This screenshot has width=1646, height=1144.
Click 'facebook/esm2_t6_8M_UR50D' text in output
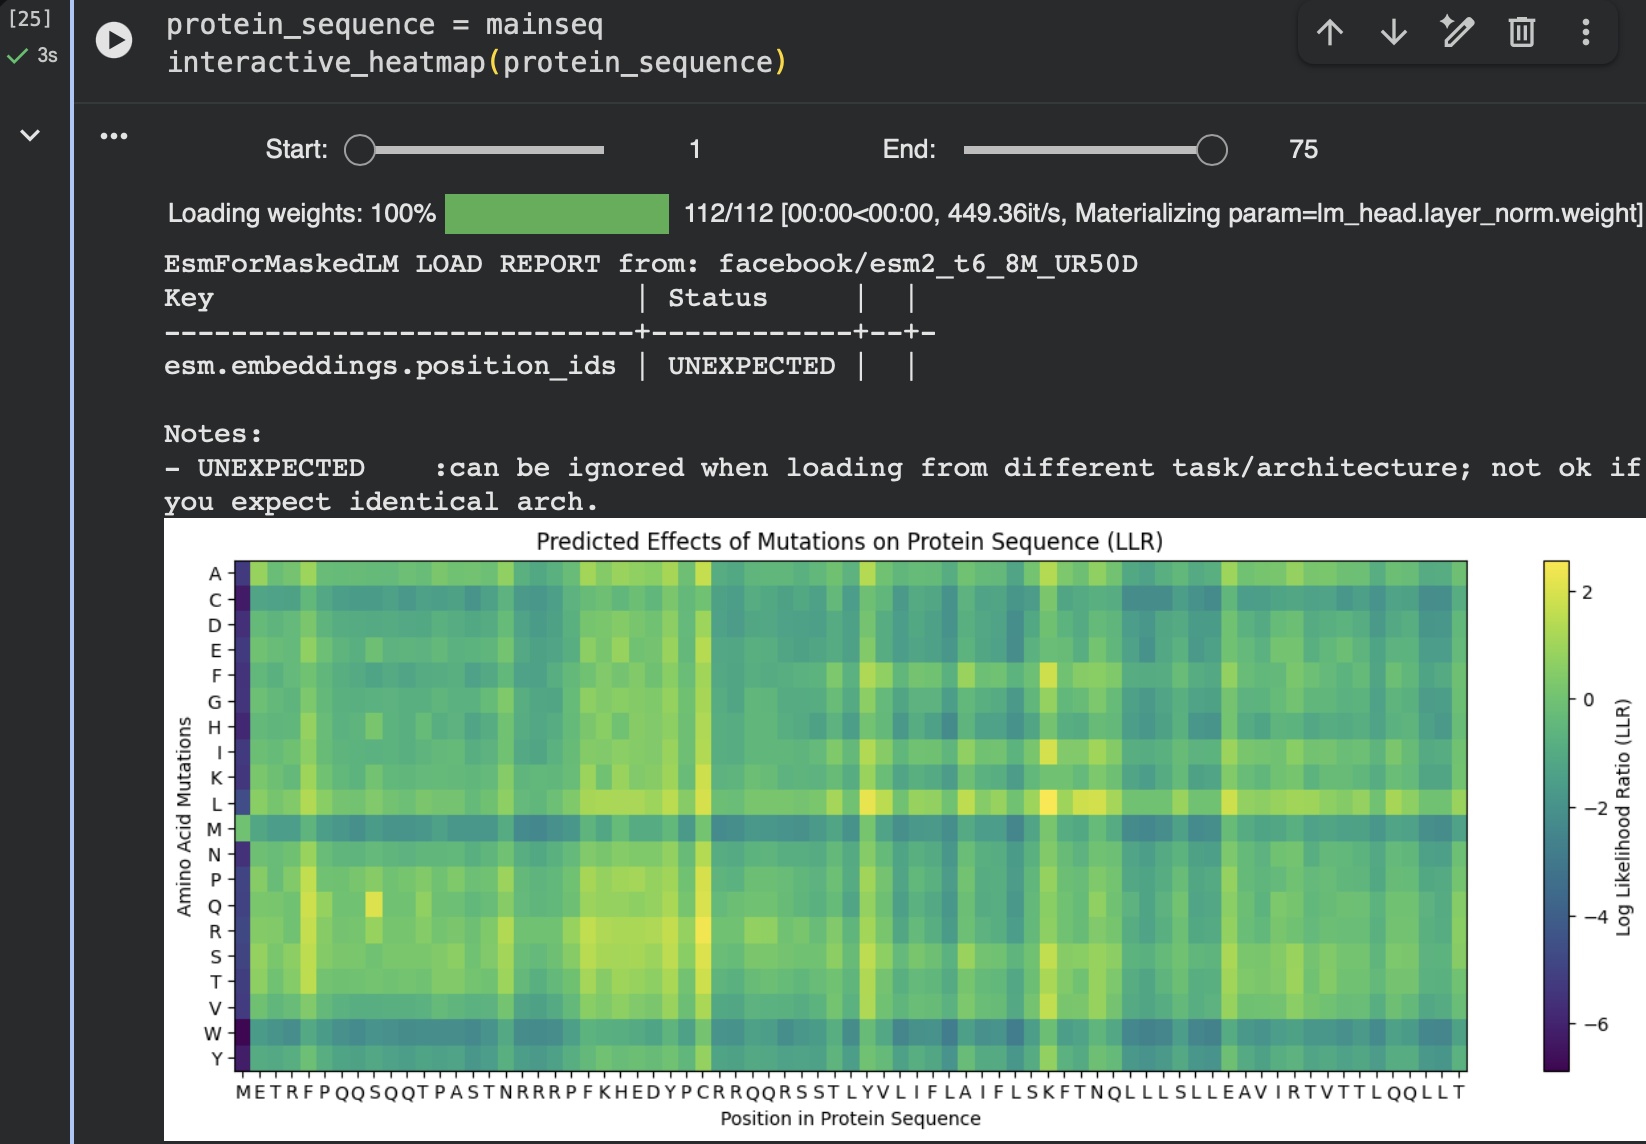[928, 264]
